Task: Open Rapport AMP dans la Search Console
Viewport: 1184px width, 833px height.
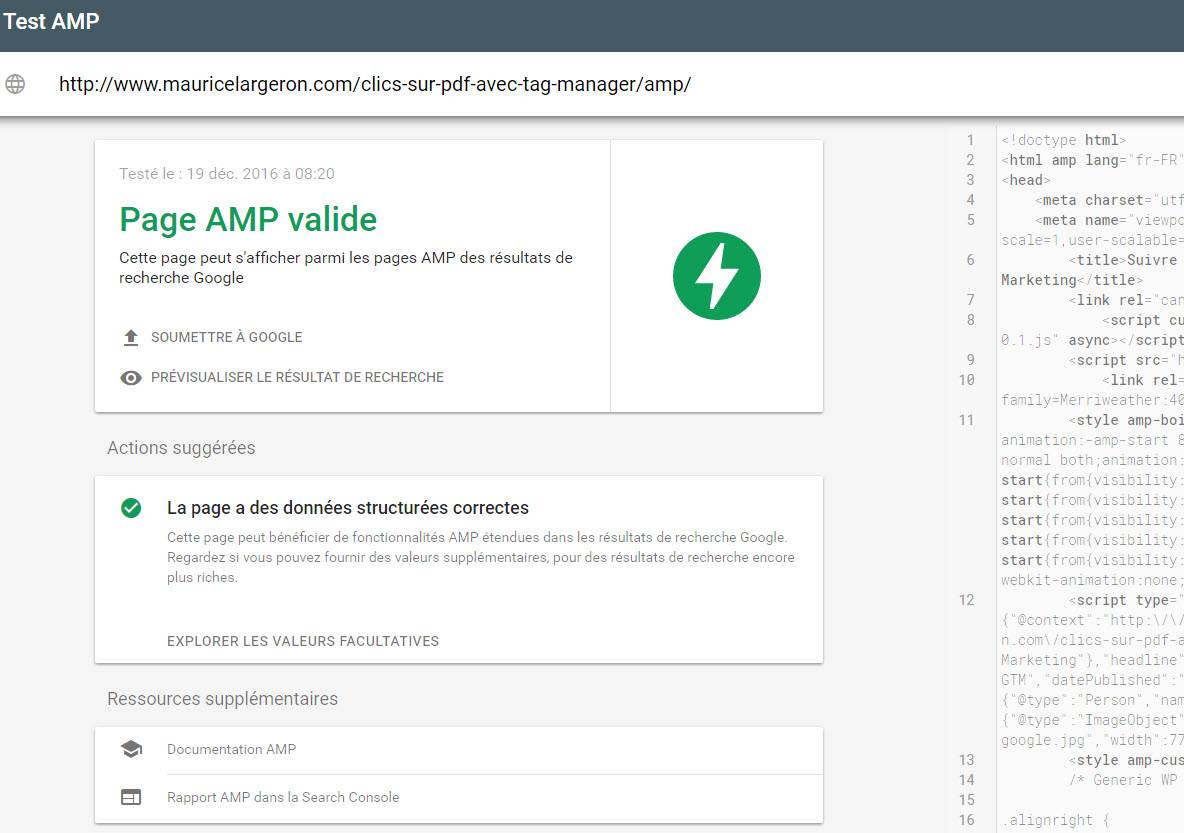Action: (x=283, y=797)
